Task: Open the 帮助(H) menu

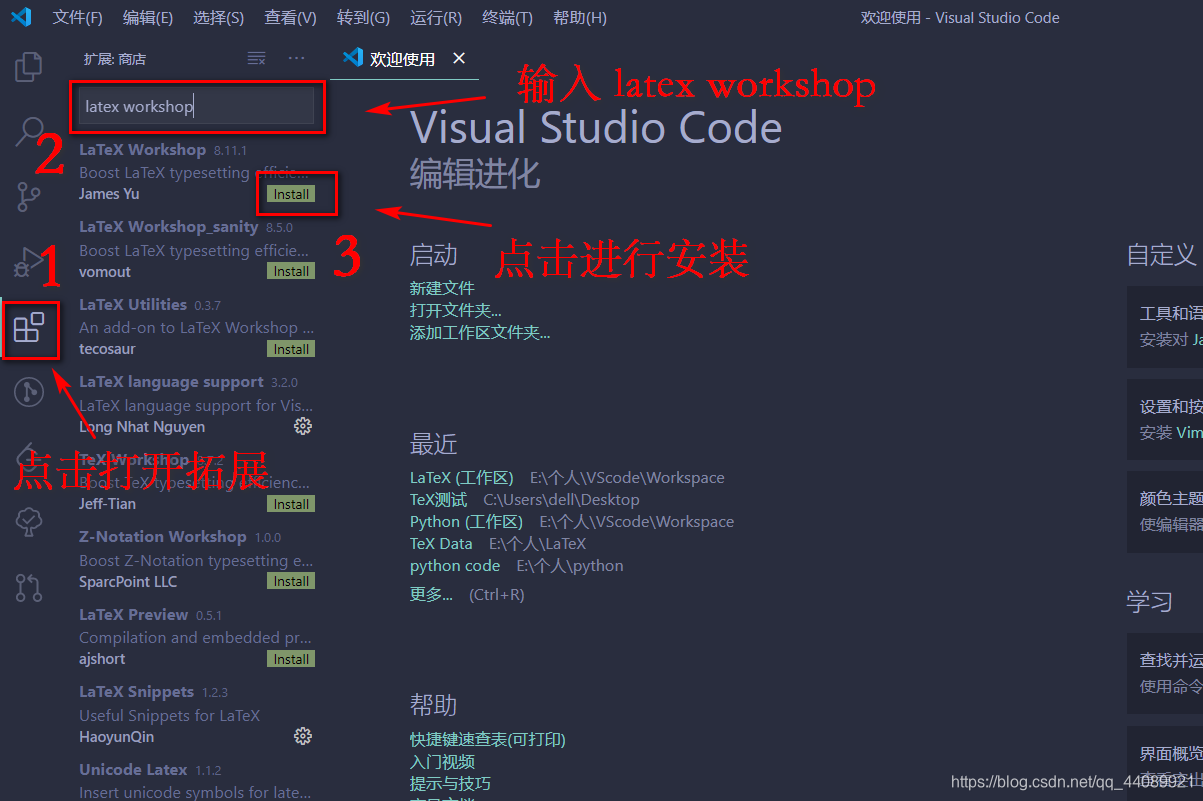Action: coord(580,18)
